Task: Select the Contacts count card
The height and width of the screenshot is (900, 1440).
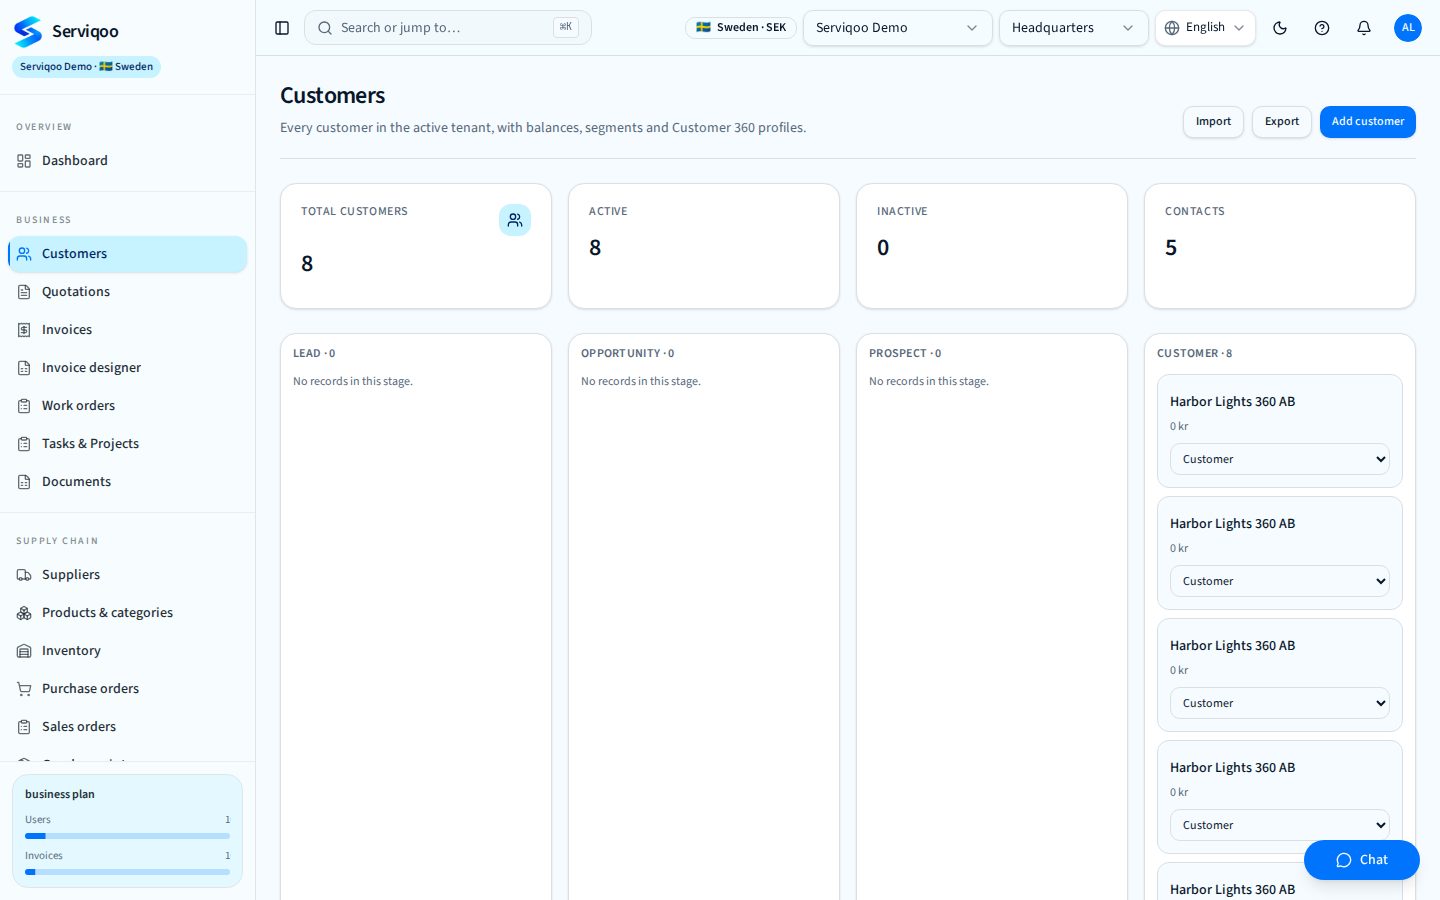Action: tap(1280, 246)
